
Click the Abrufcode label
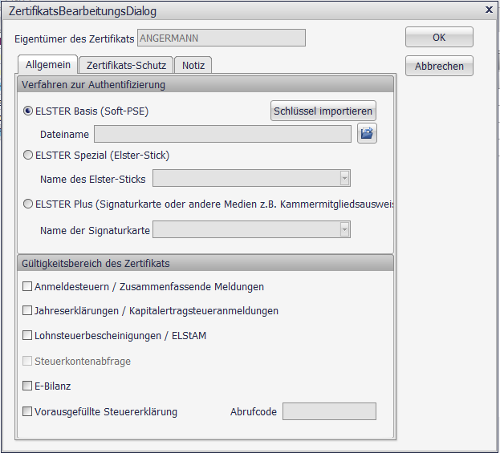pos(253,411)
